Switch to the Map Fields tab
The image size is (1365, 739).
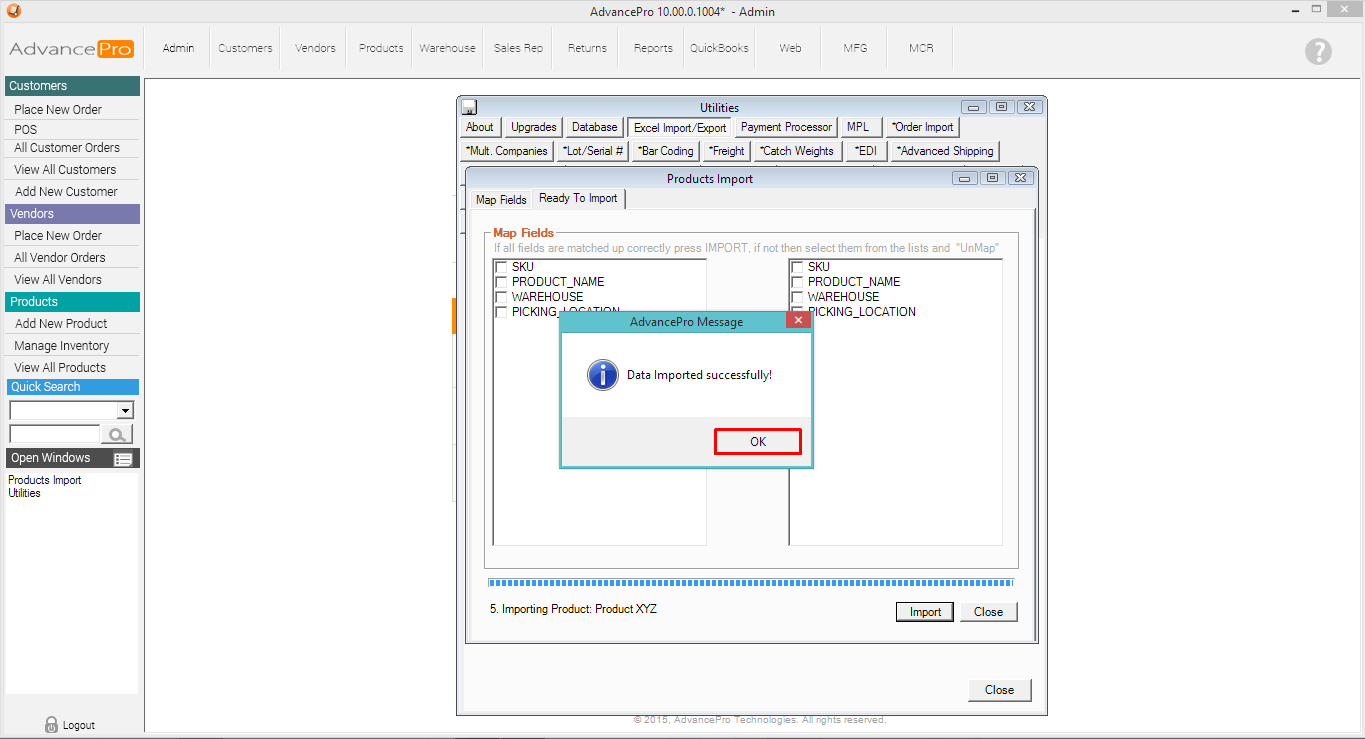[x=501, y=200]
